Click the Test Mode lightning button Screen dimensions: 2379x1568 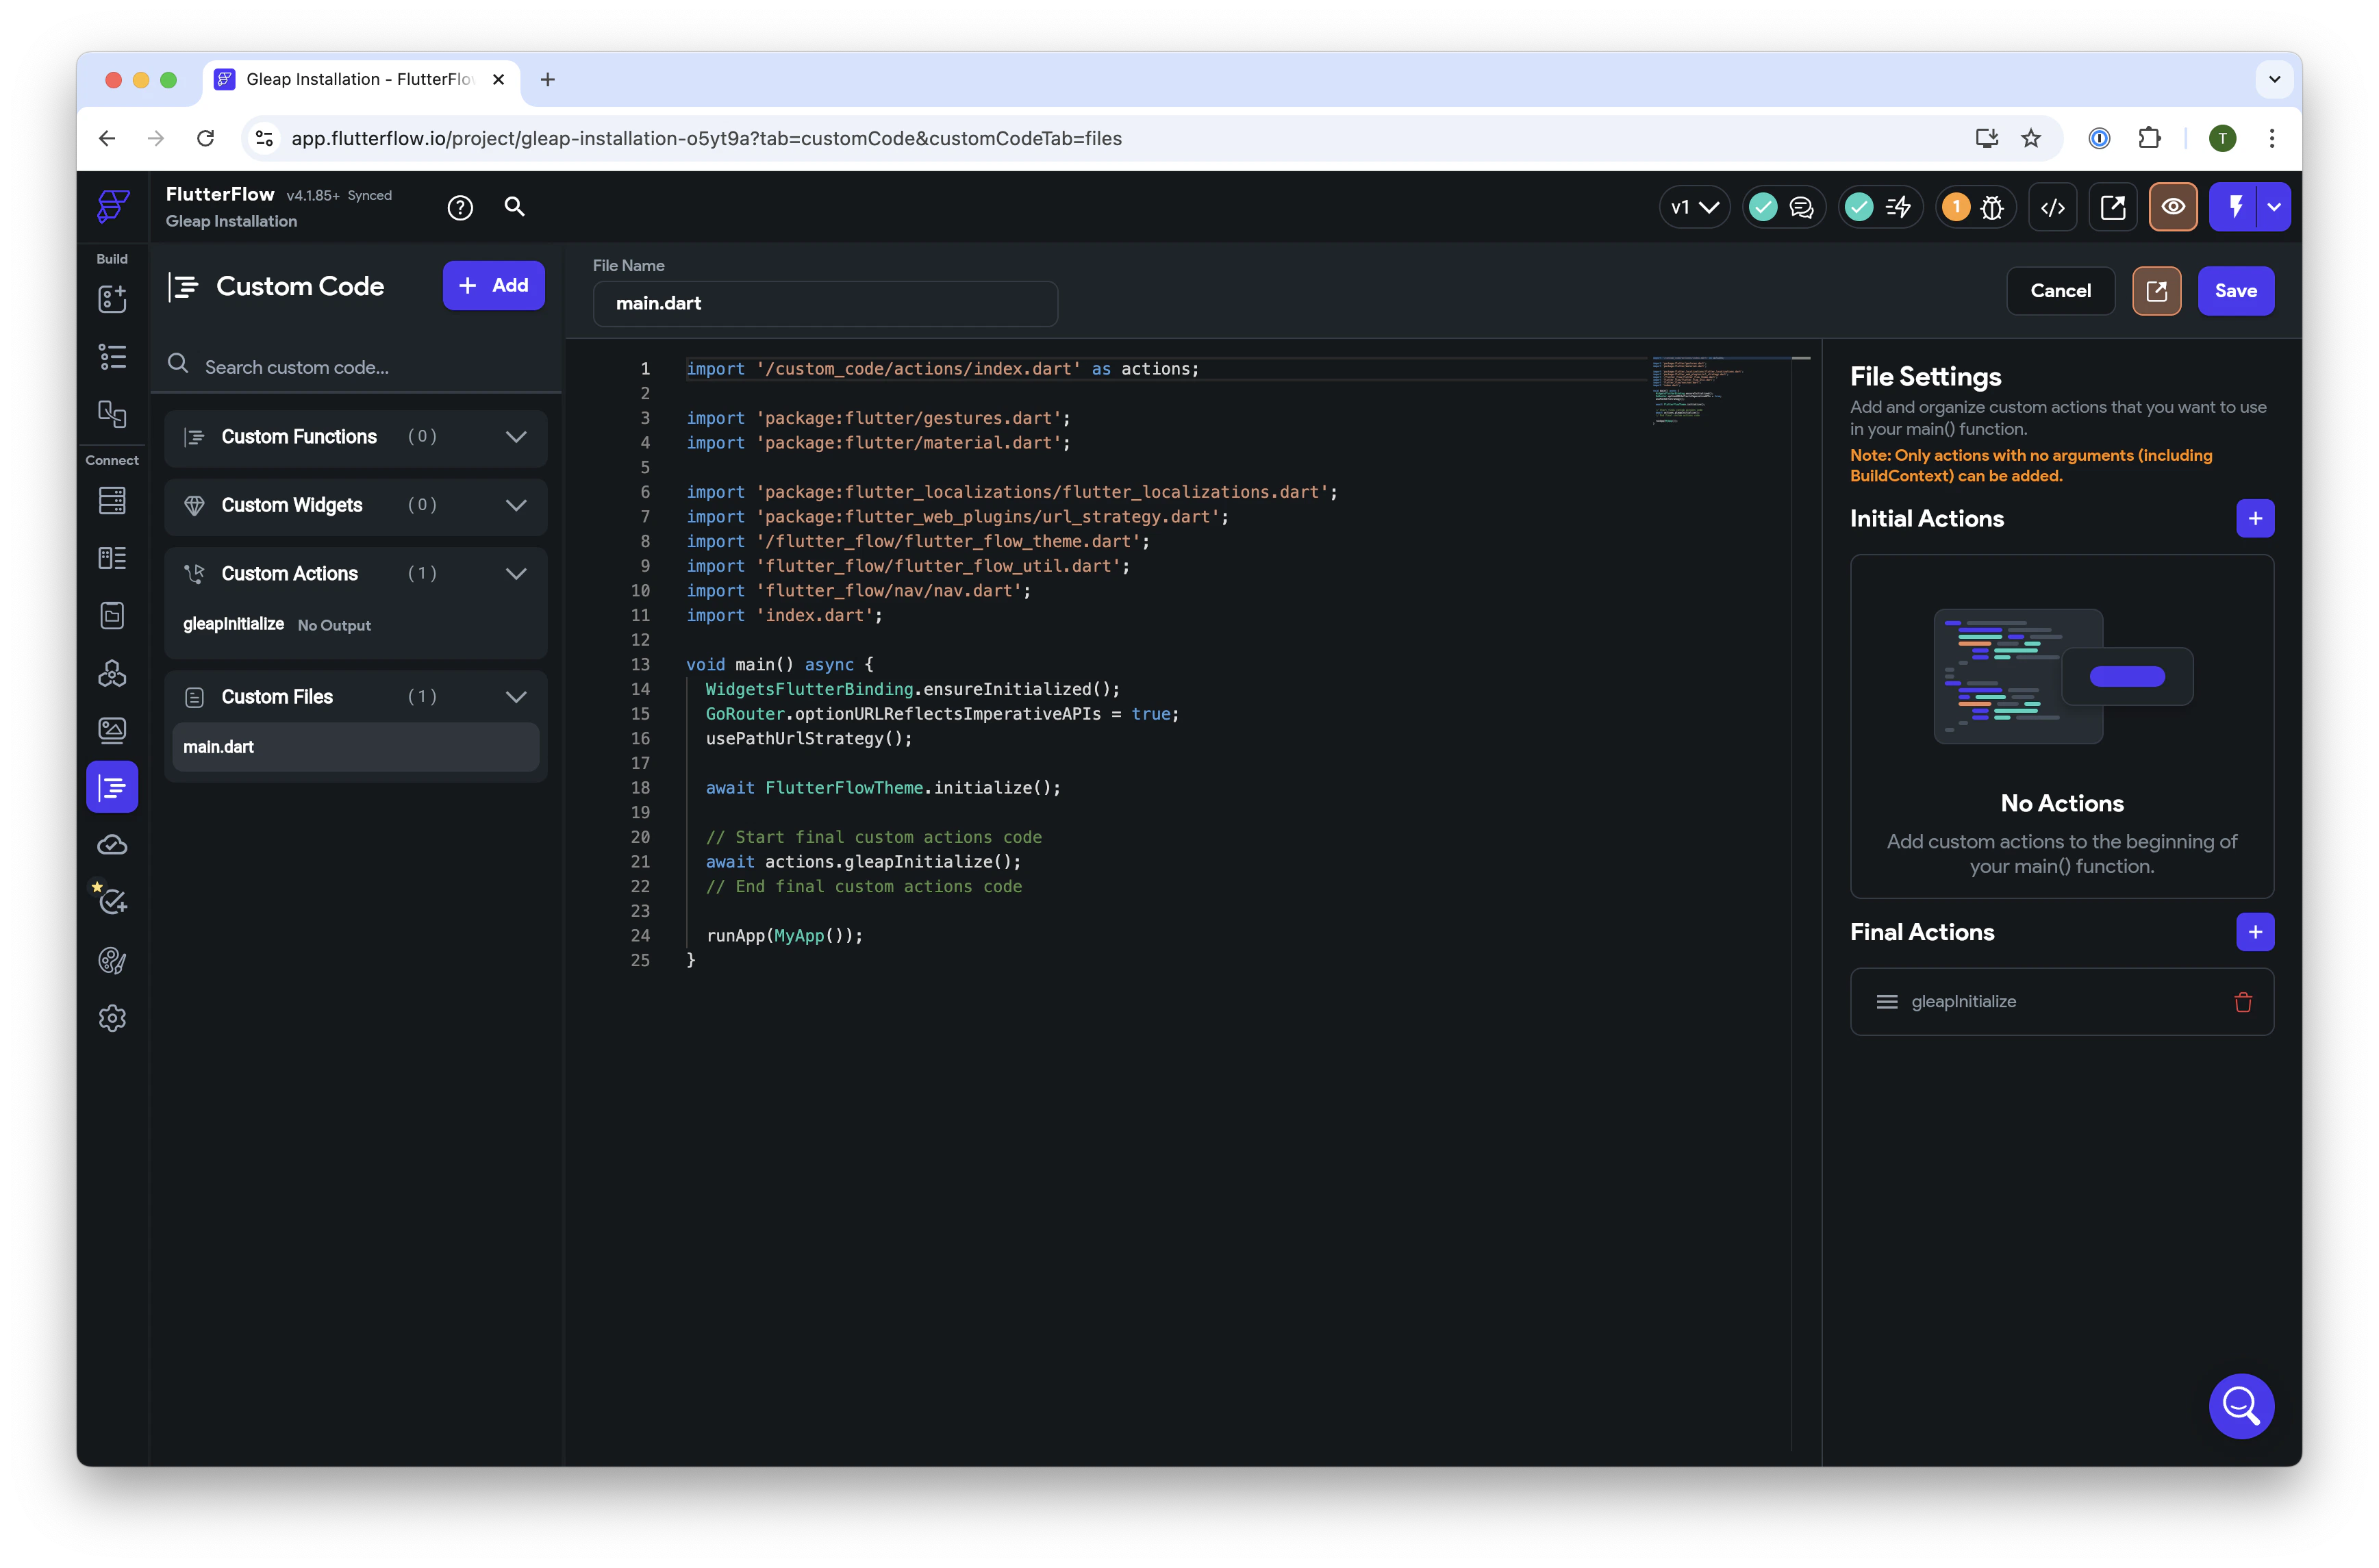click(x=2234, y=207)
